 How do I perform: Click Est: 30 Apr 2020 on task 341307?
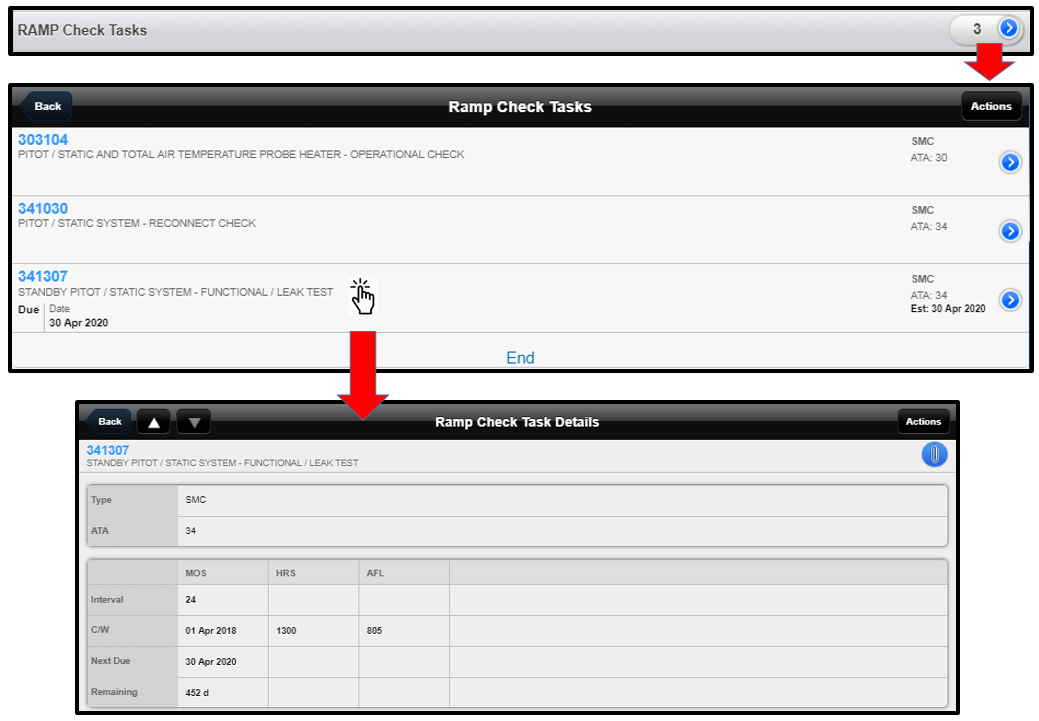tap(948, 309)
